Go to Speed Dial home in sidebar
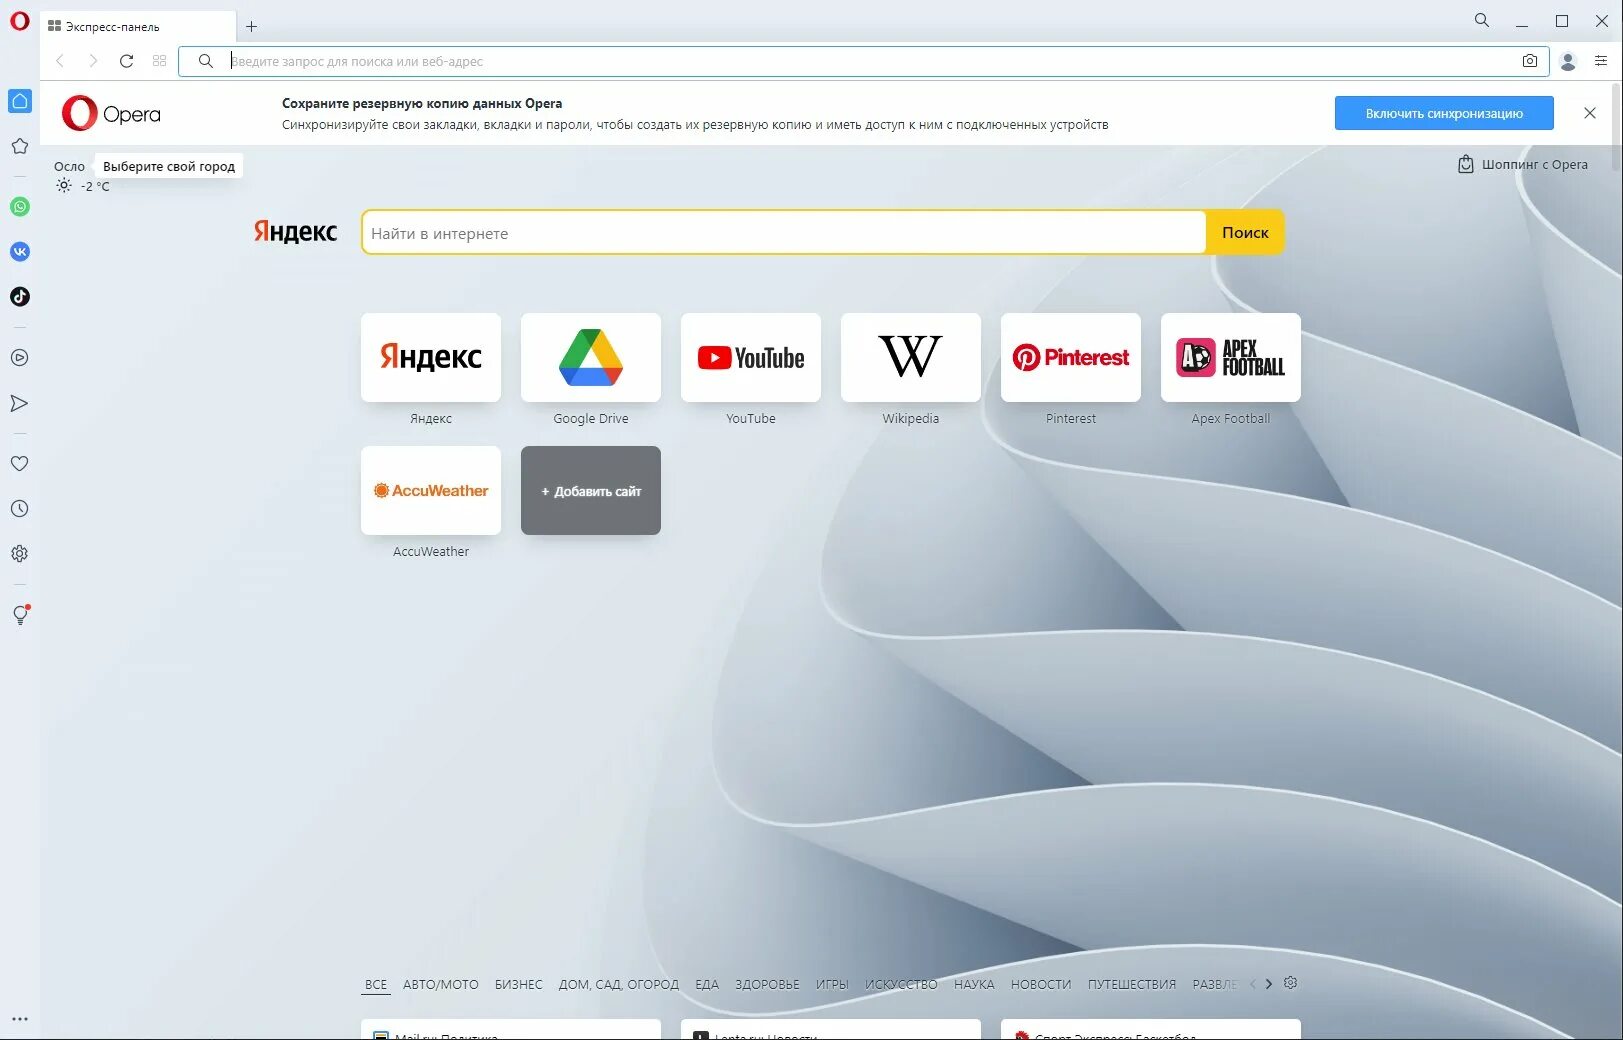The height and width of the screenshot is (1040, 1623). [20, 101]
